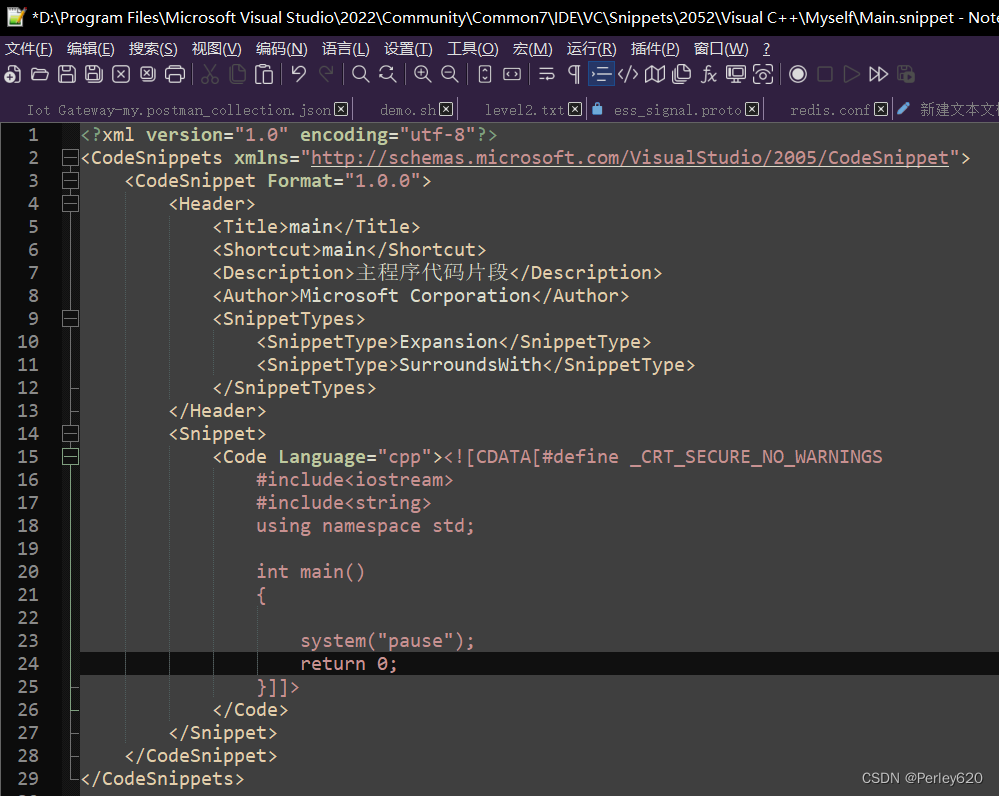Start macro recording
The image size is (999, 796).
tap(798, 75)
